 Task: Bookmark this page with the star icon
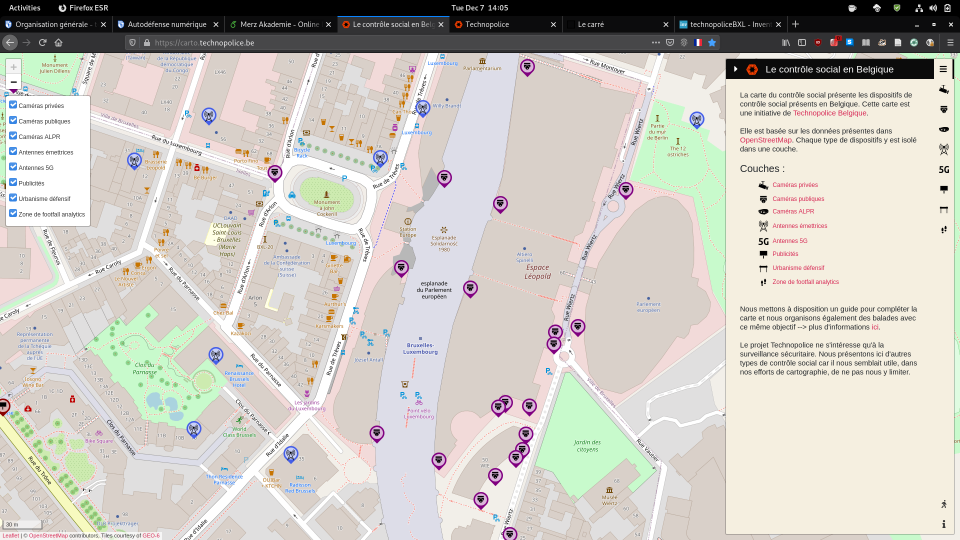coord(712,43)
